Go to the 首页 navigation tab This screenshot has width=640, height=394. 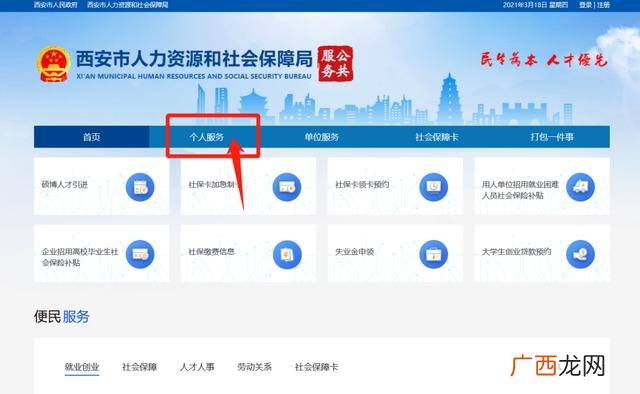pyautogui.click(x=91, y=137)
